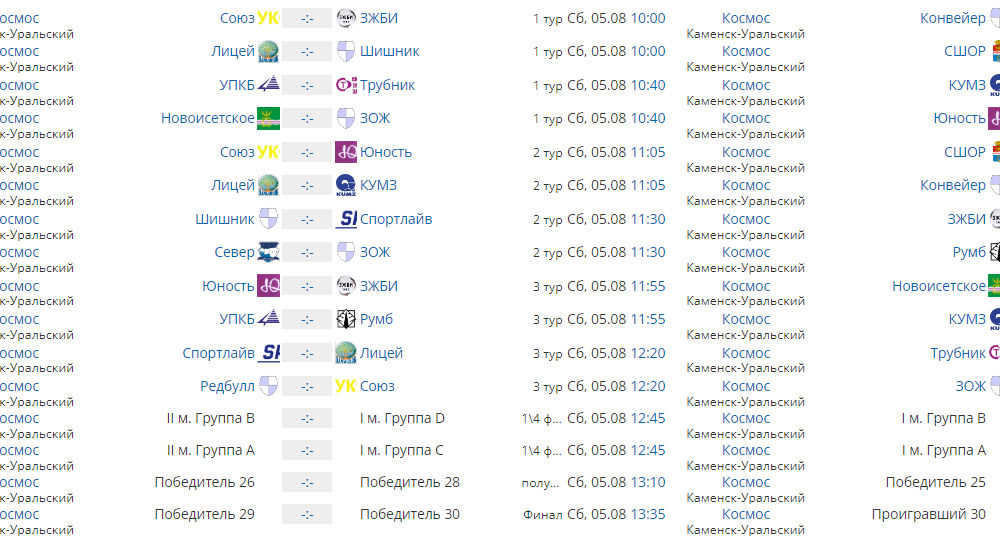Click ЗЖБИ logo in Юность–ЗЖБИ match
The height and width of the screenshot is (543, 1000).
[346, 286]
